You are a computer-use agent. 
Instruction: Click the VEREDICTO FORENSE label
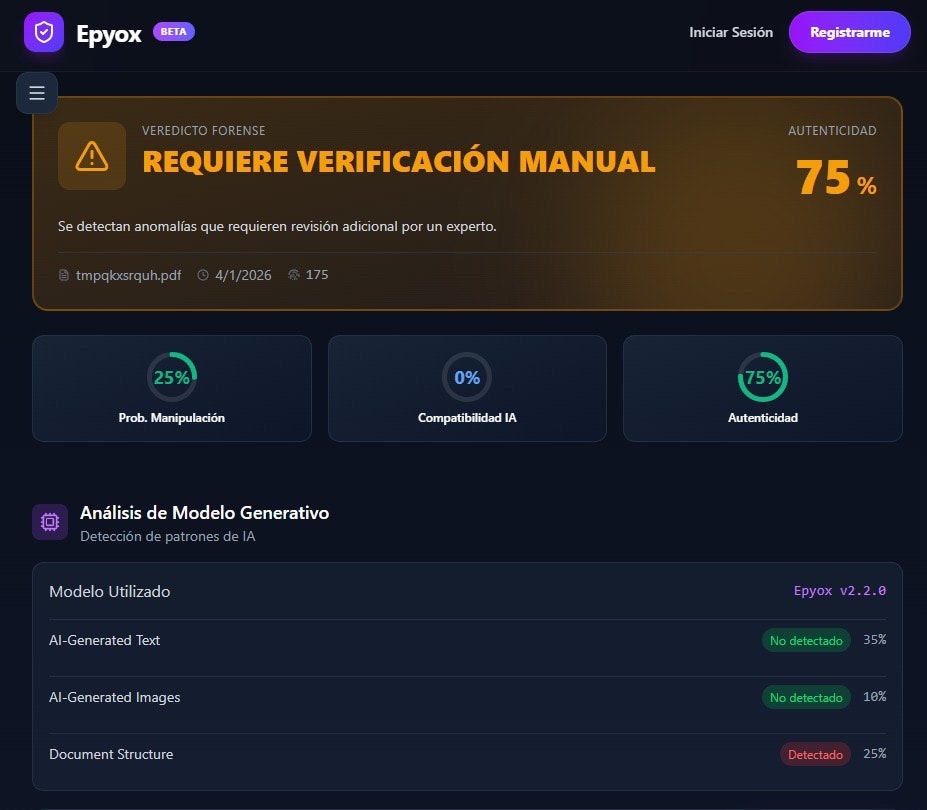[x=203, y=131]
